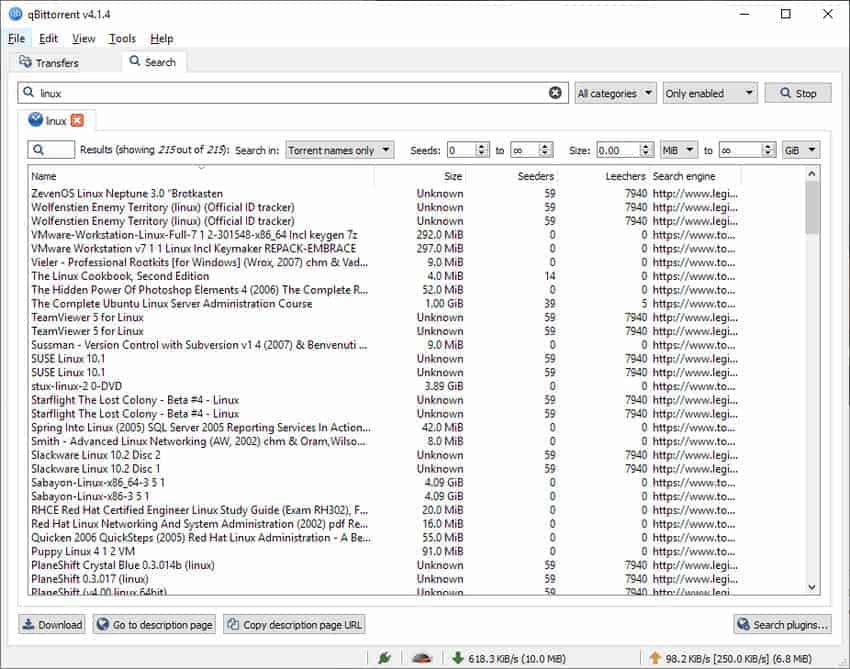Viewport: 850px width, 669px height.
Task: Click the results filter input box
Action: point(51,150)
